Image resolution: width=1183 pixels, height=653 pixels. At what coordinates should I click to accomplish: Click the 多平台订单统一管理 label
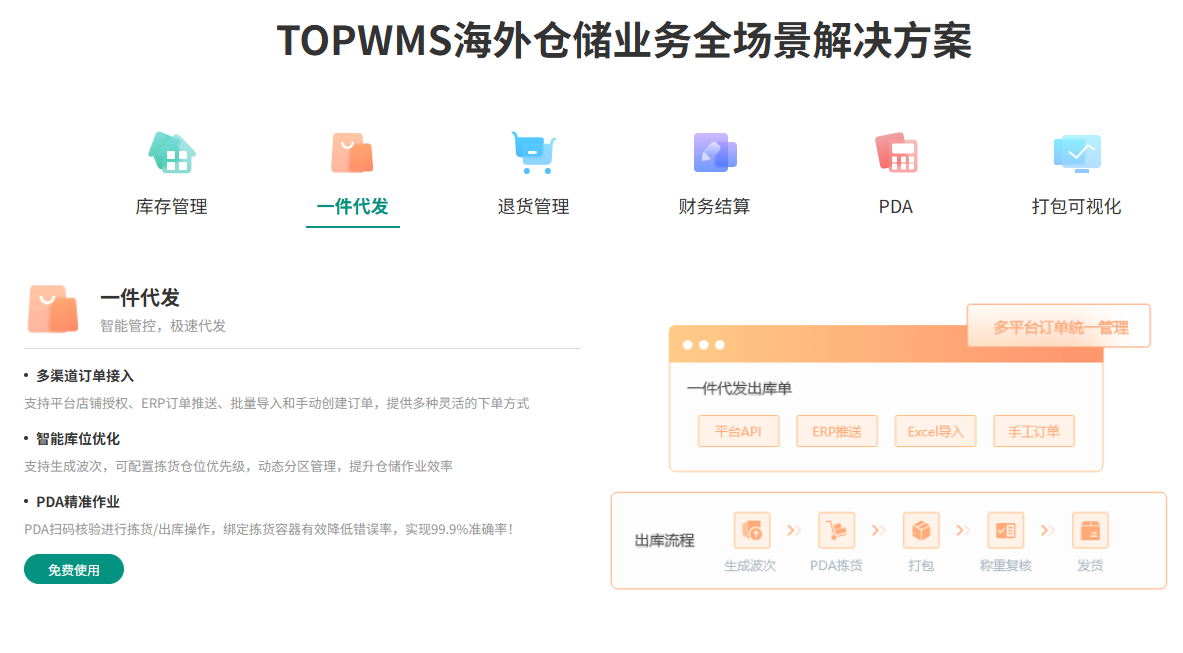(x=1059, y=327)
